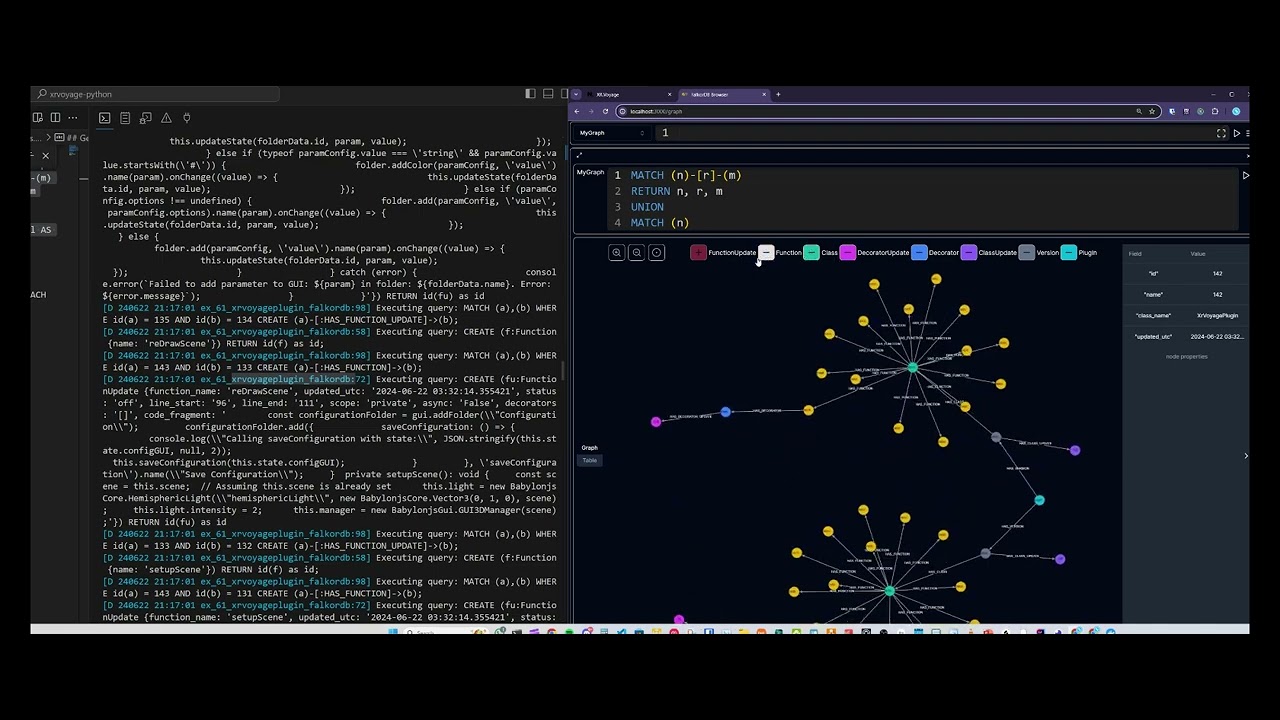The width and height of the screenshot is (1280, 720).
Task: Open the problems warning triangle icon
Action: click(166, 118)
